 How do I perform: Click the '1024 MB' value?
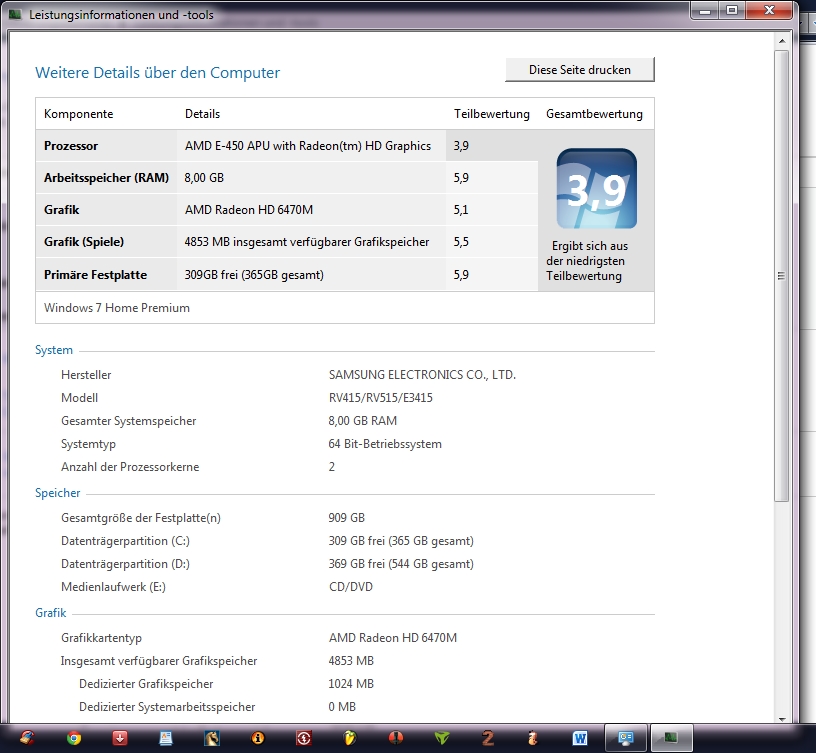[x=351, y=684]
